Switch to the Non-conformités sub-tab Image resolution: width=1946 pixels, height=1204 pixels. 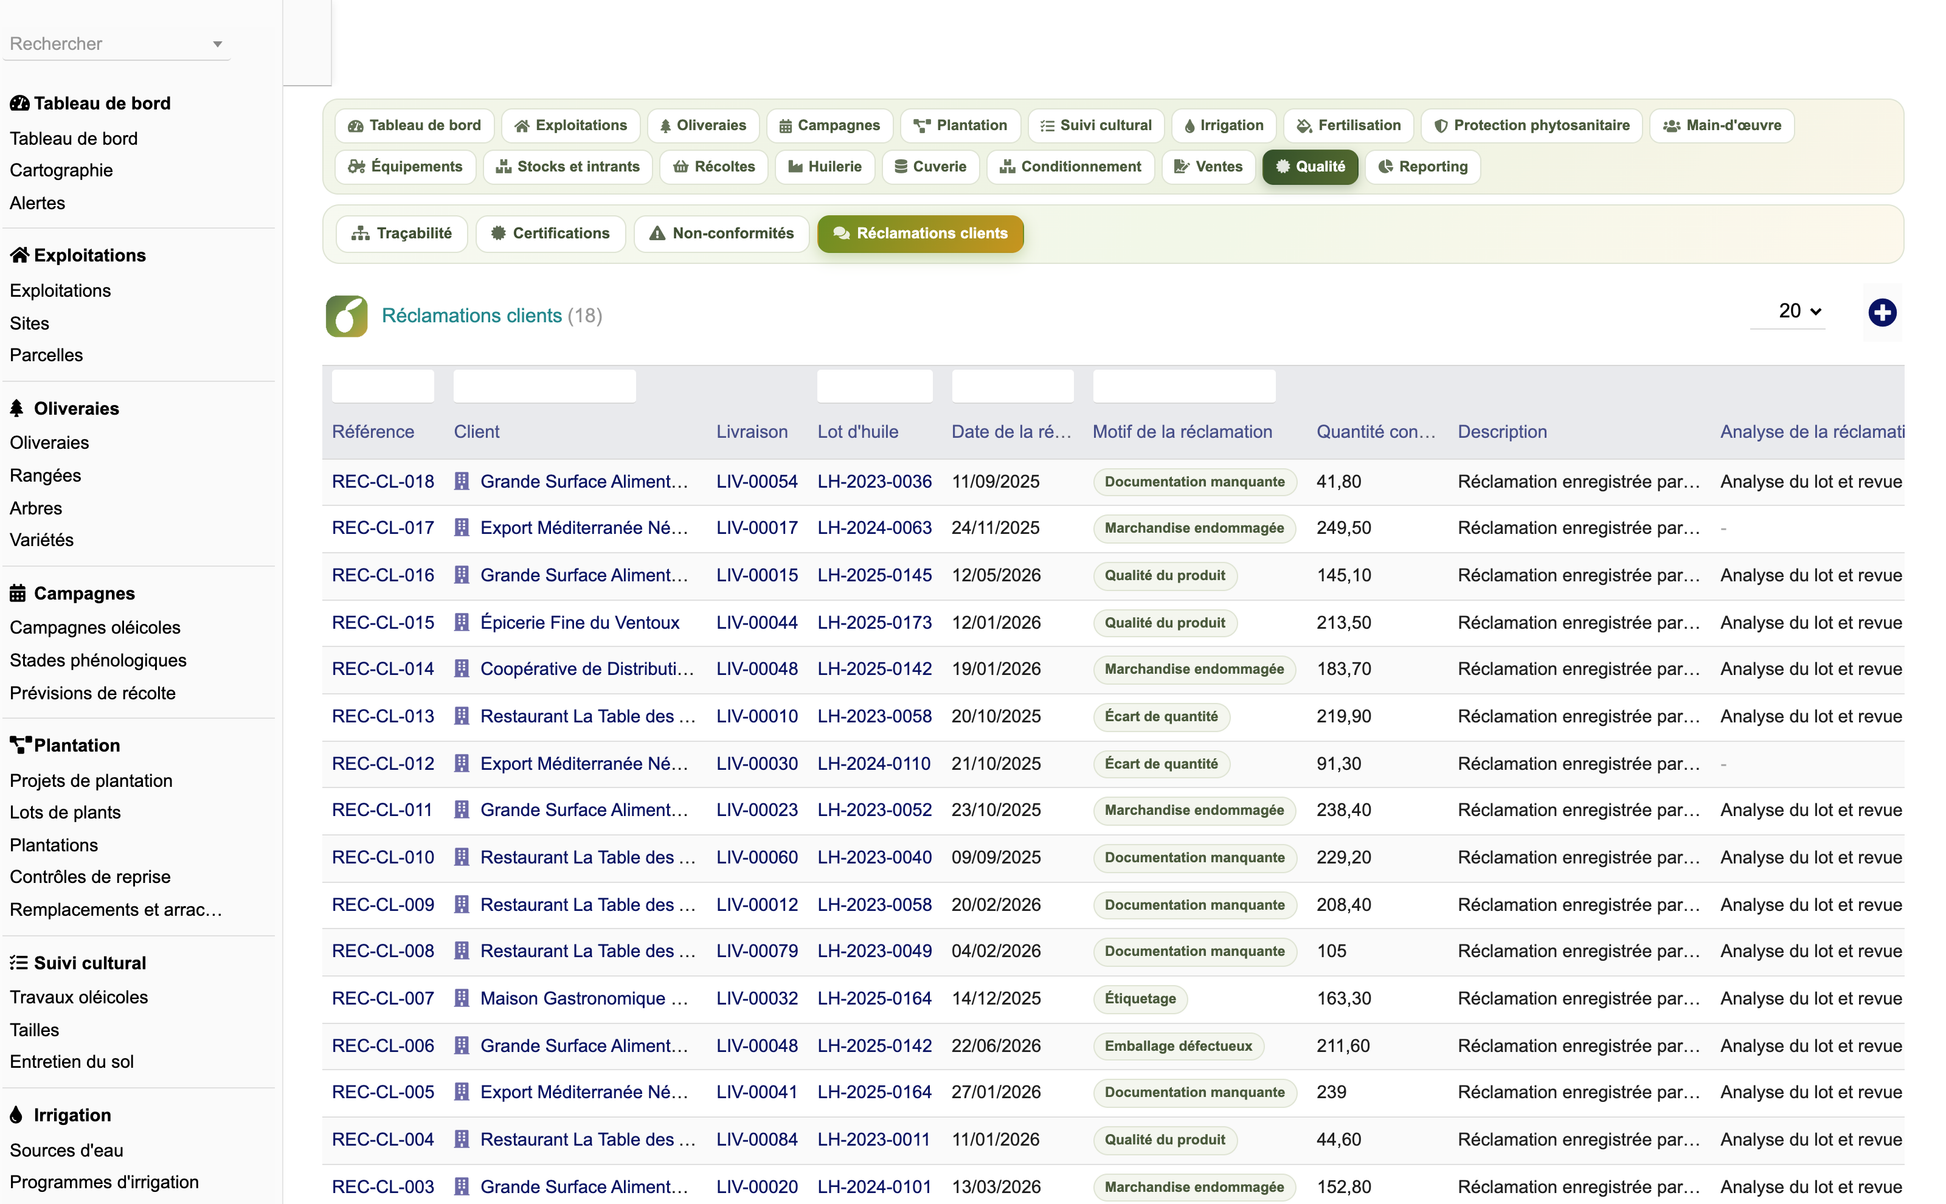[721, 233]
